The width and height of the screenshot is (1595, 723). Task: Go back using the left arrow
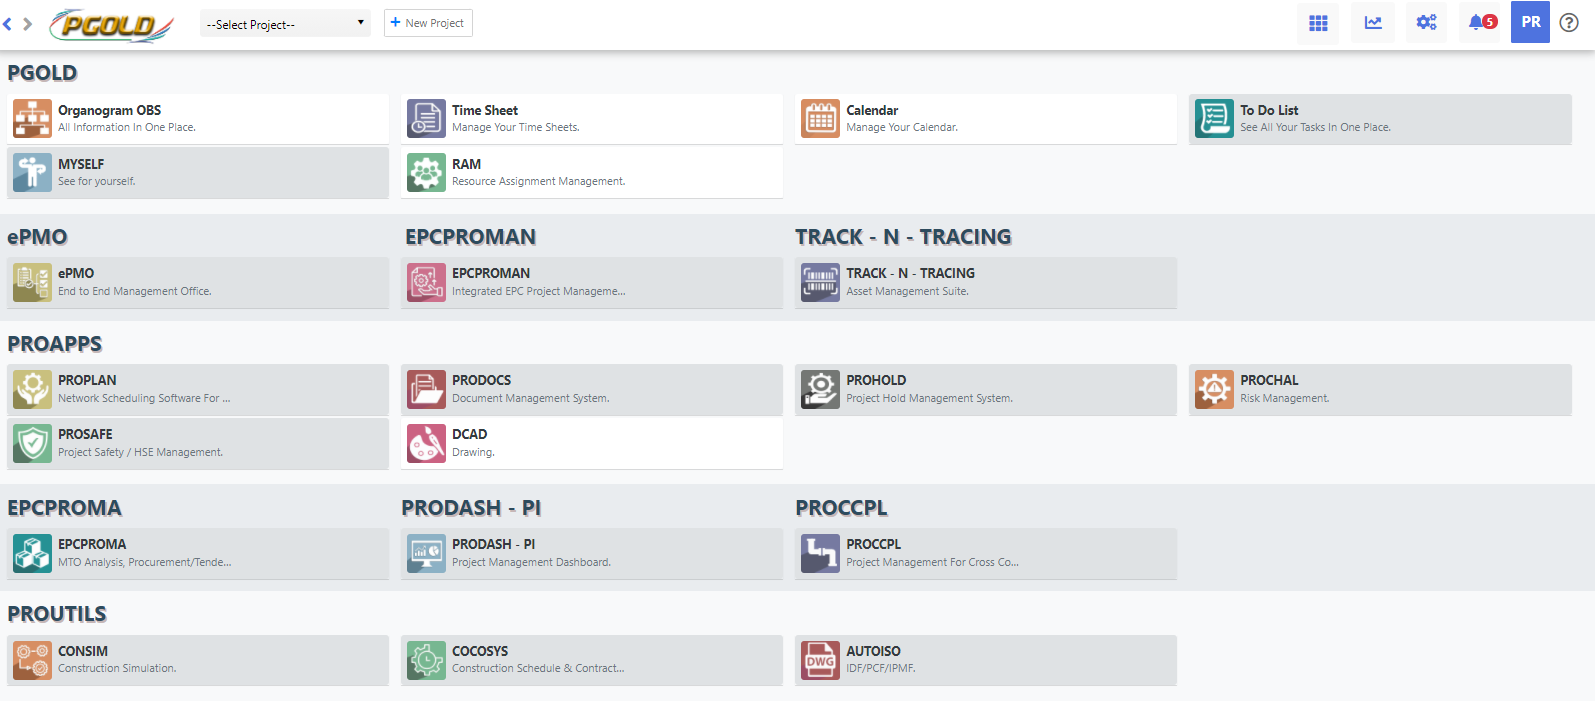8,24
